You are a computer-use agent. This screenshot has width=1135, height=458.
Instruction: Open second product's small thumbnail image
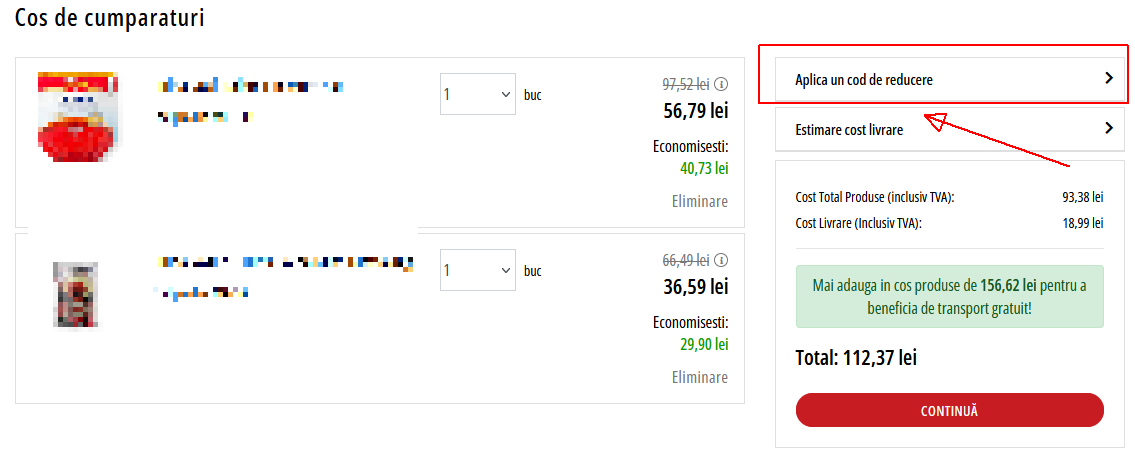(x=75, y=295)
